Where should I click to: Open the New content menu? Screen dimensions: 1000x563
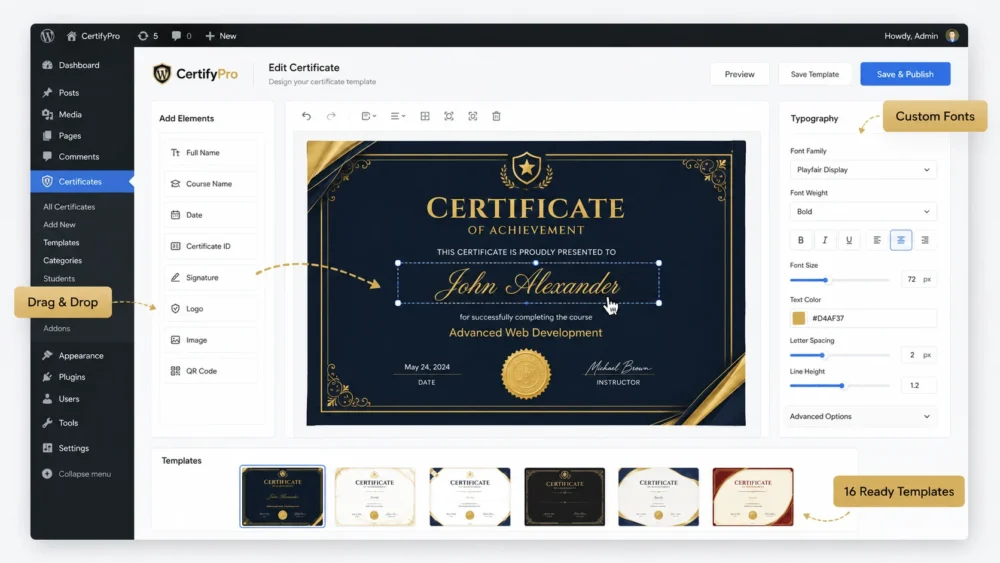tap(221, 36)
